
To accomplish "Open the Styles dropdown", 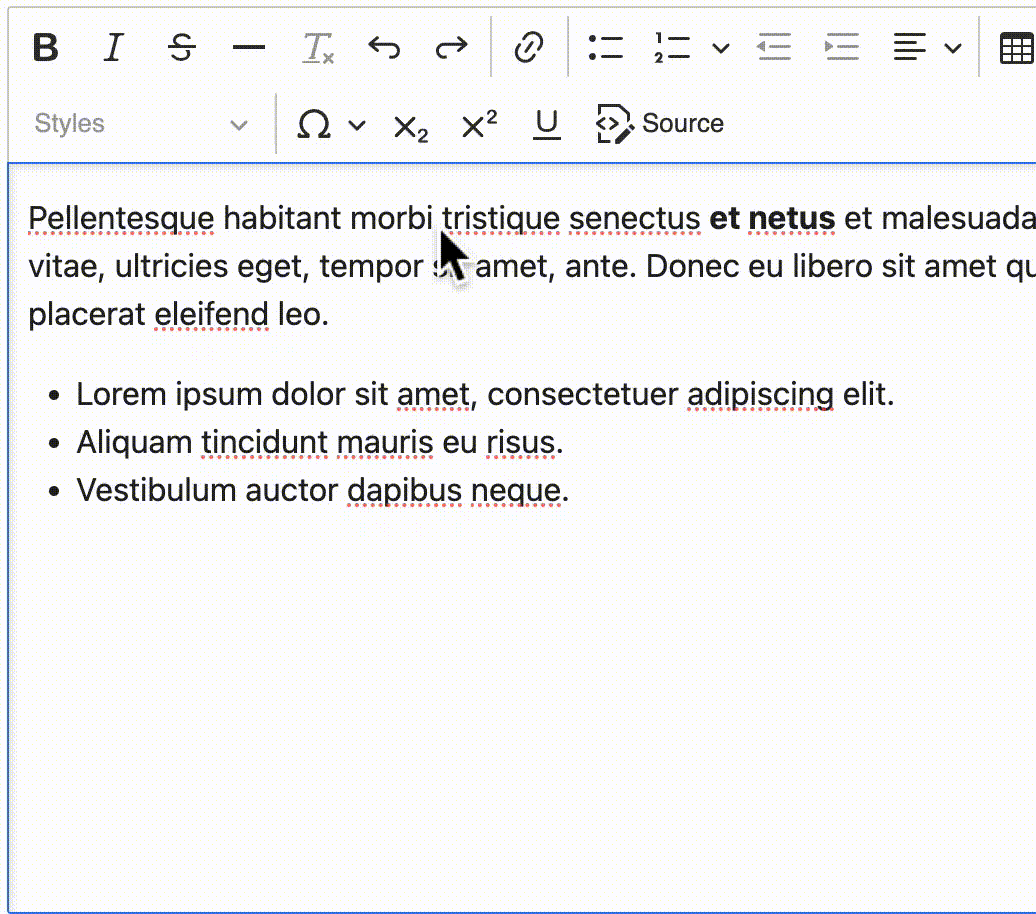I will [140, 124].
